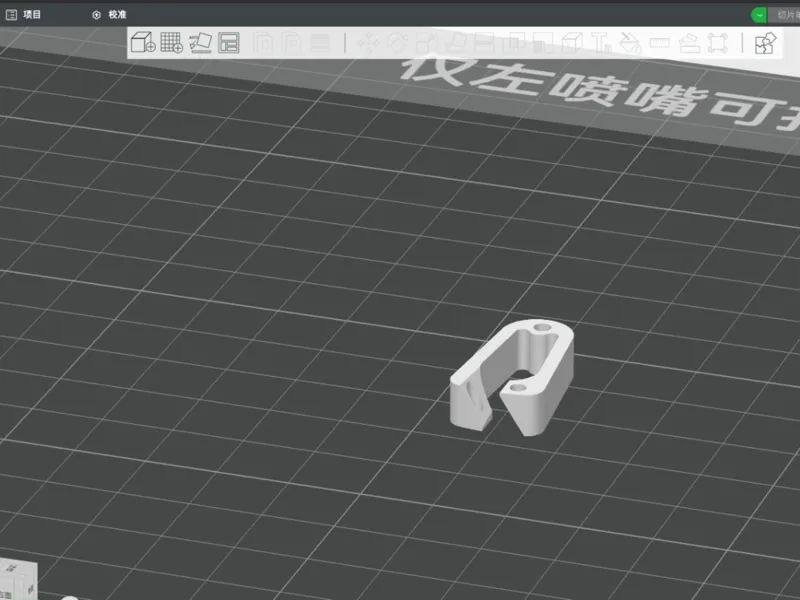
Task: Select the Seam painting cube tool
Action: pos(572,43)
